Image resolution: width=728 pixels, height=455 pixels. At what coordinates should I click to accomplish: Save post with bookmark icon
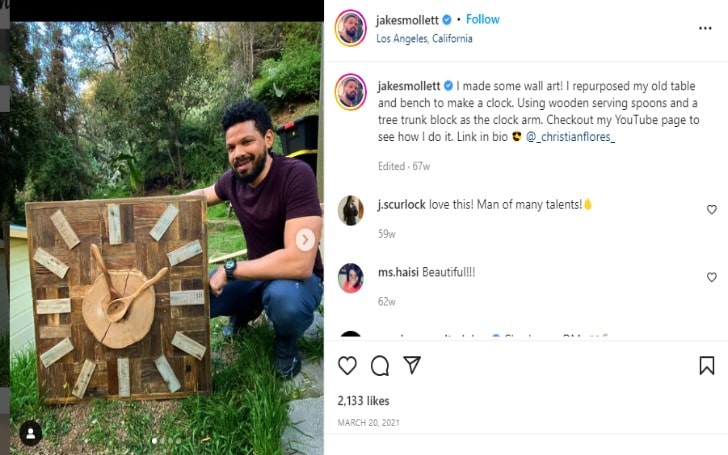[x=706, y=366]
